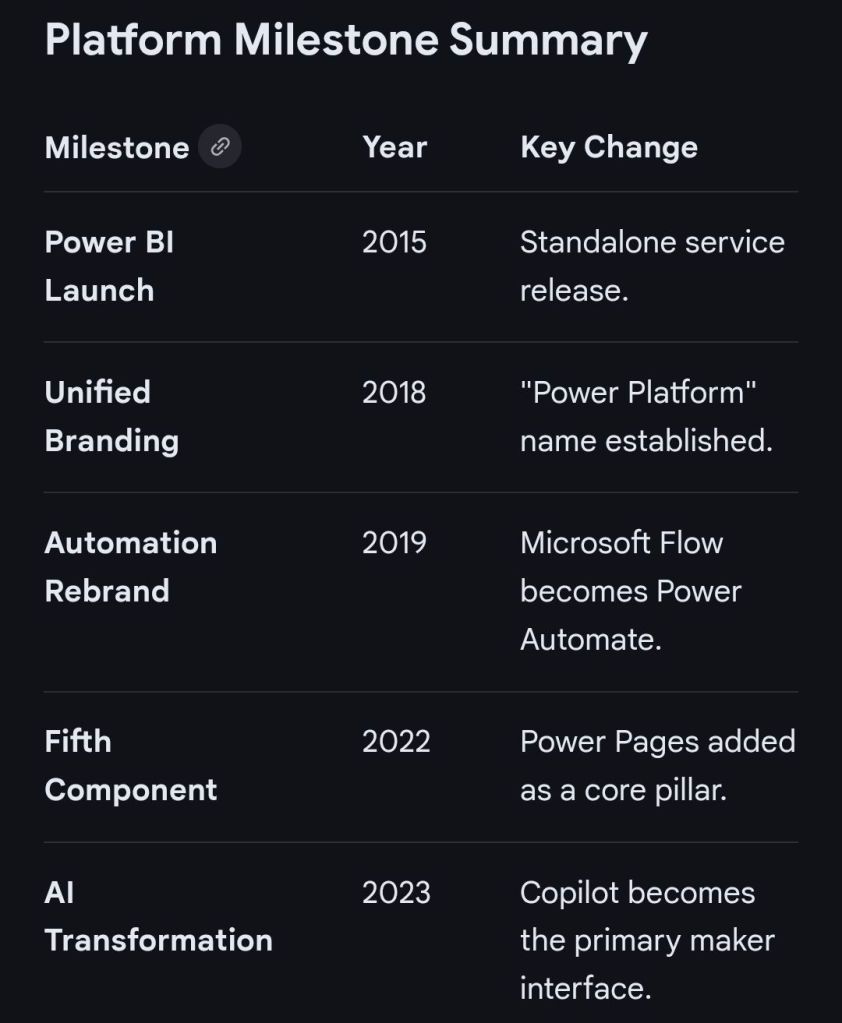Click the 2023 year cell

click(x=396, y=892)
